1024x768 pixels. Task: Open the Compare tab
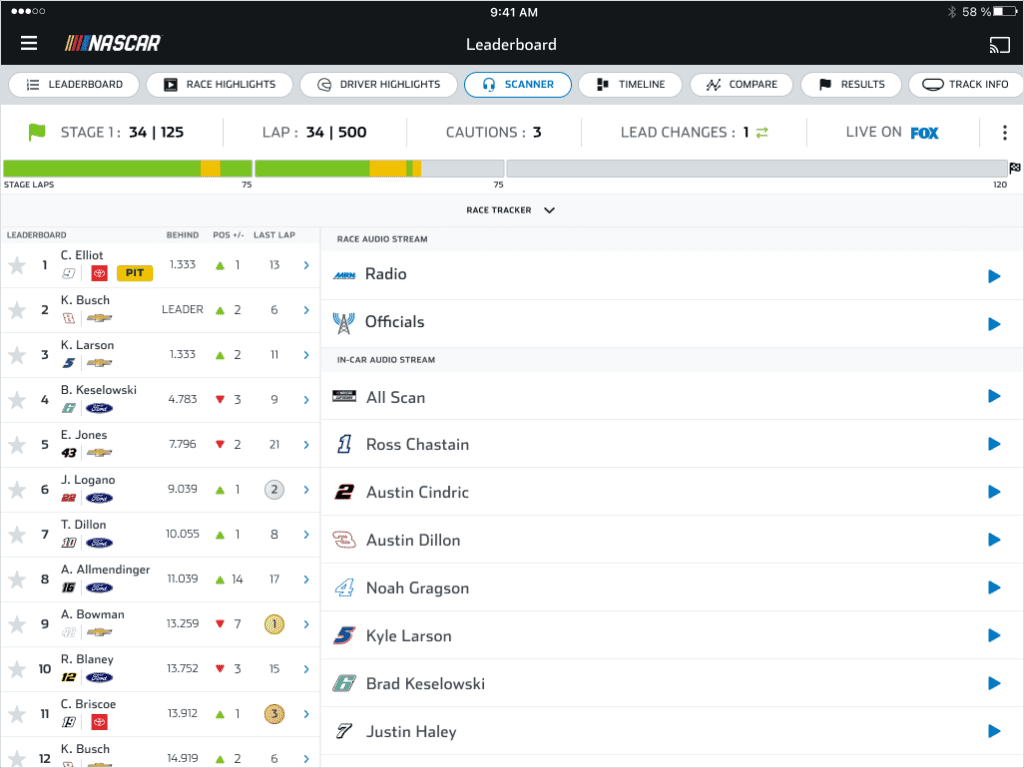pyautogui.click(x=741, y=85)
